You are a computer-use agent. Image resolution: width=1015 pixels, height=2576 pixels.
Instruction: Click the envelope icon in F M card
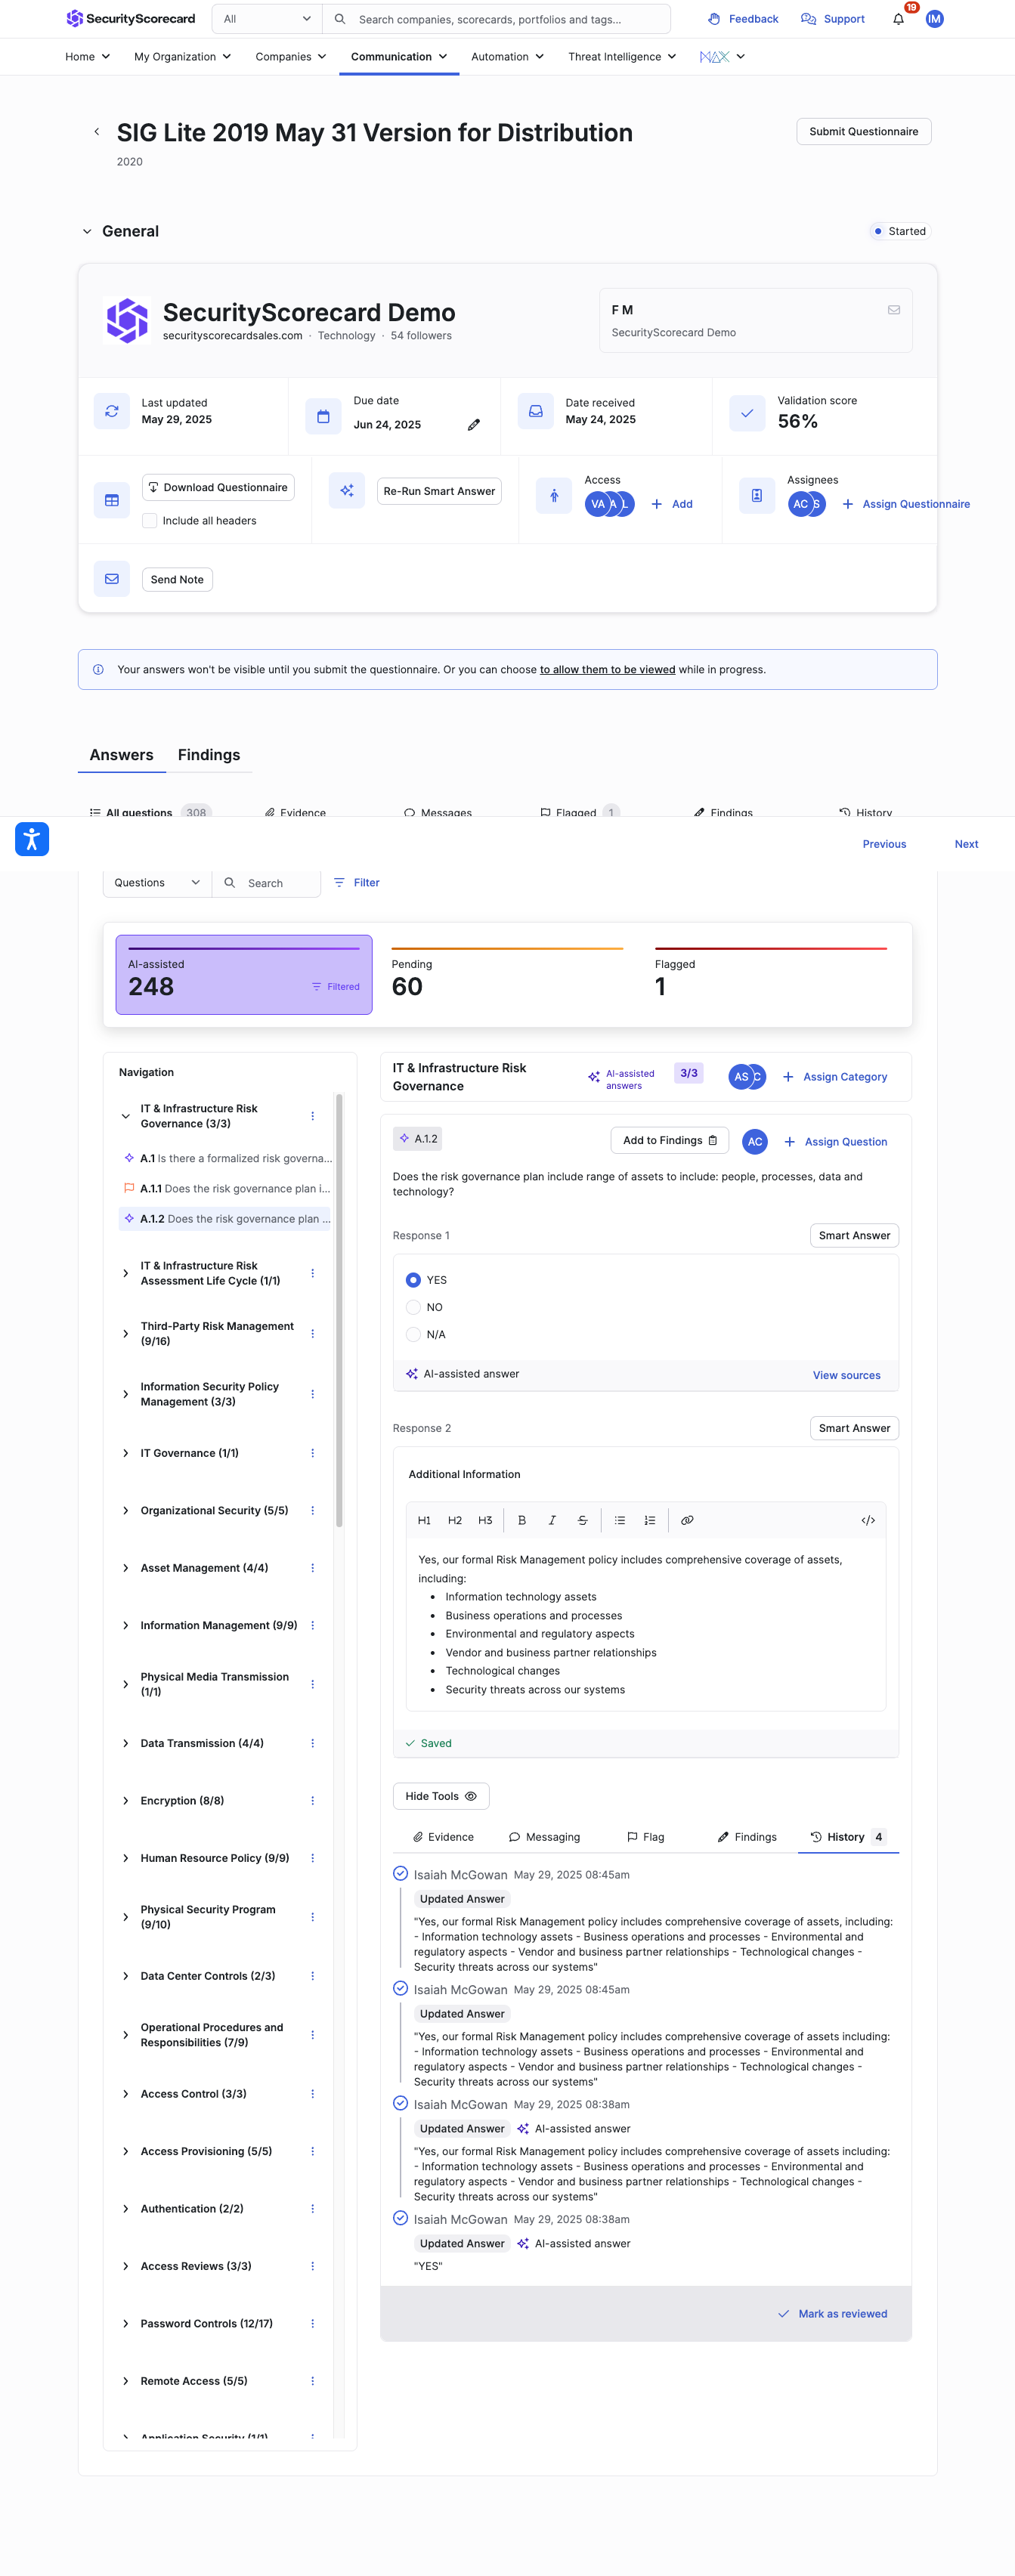pyautogui.click(x=893, y=310)
